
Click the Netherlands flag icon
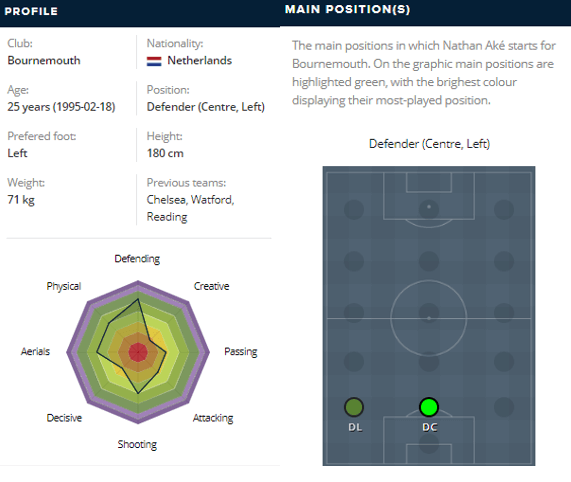click(x=154, y=61)
